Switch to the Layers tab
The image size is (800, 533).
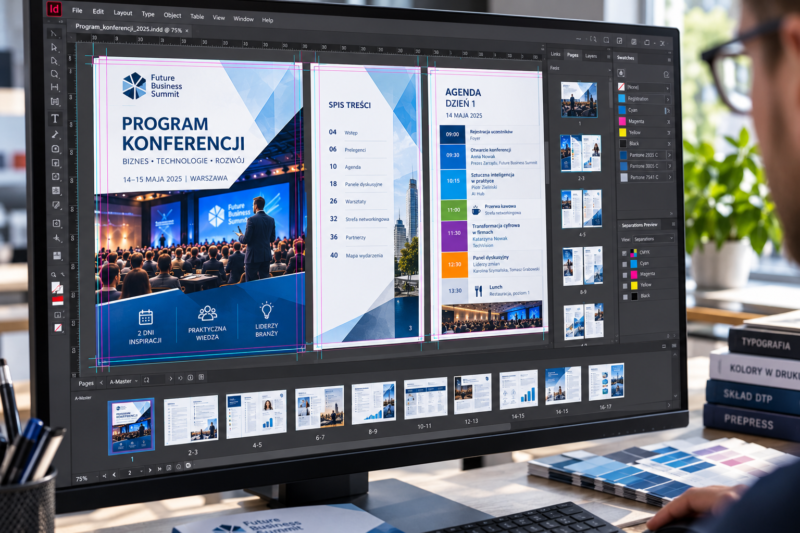[591, 56]
